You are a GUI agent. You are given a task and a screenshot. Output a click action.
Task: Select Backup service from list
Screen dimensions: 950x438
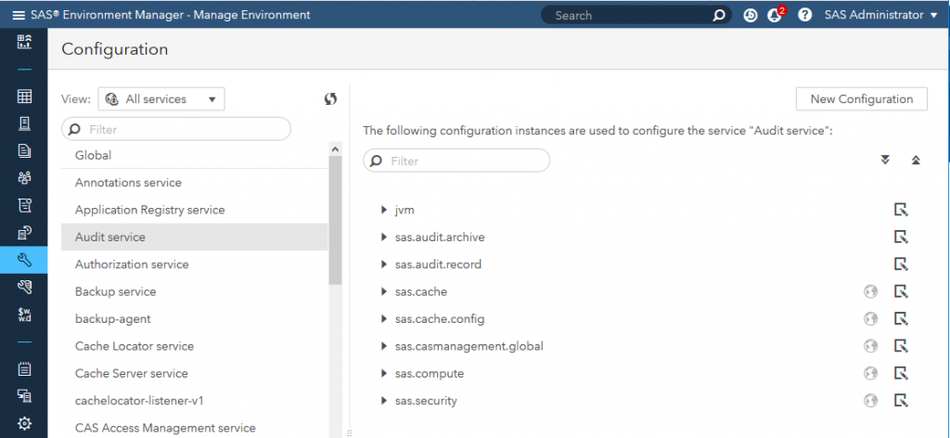pos(115,292)
